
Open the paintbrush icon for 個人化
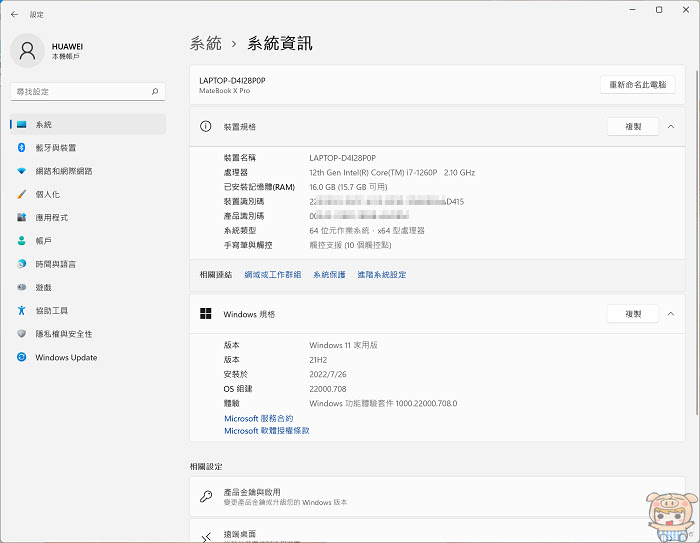coord(21,194)
